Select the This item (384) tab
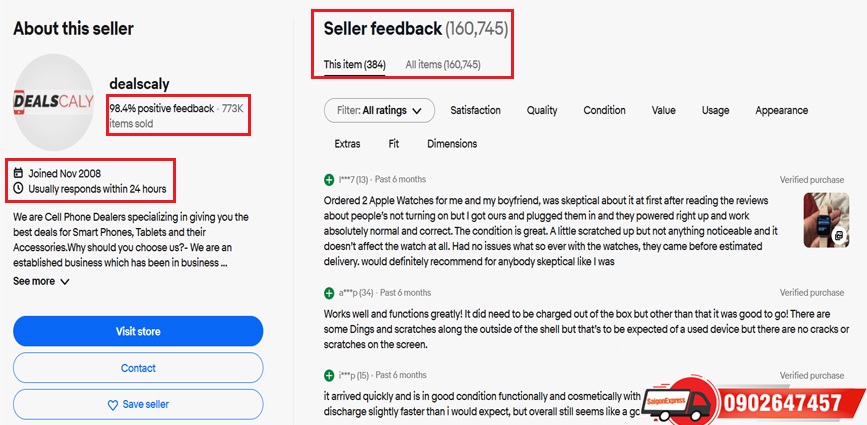This screenshot has width=867, height=425. pyautogui.click(x=354, y=65)
